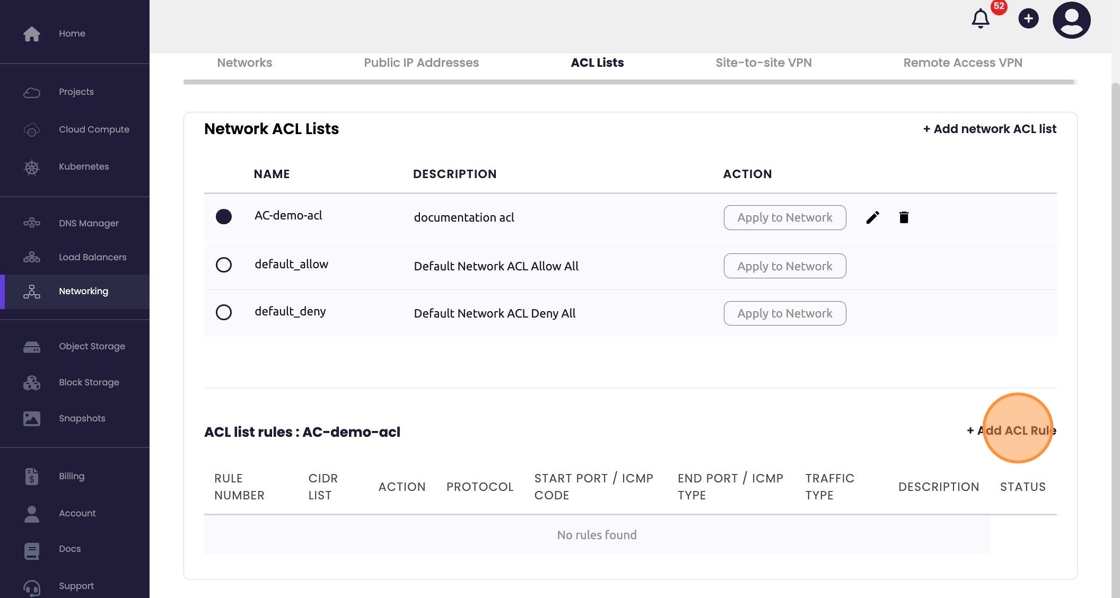Image resolution: width=1120 pixels, height=598 pixels.
Task: Open the user profile avatar
Action: (1071, 20)
